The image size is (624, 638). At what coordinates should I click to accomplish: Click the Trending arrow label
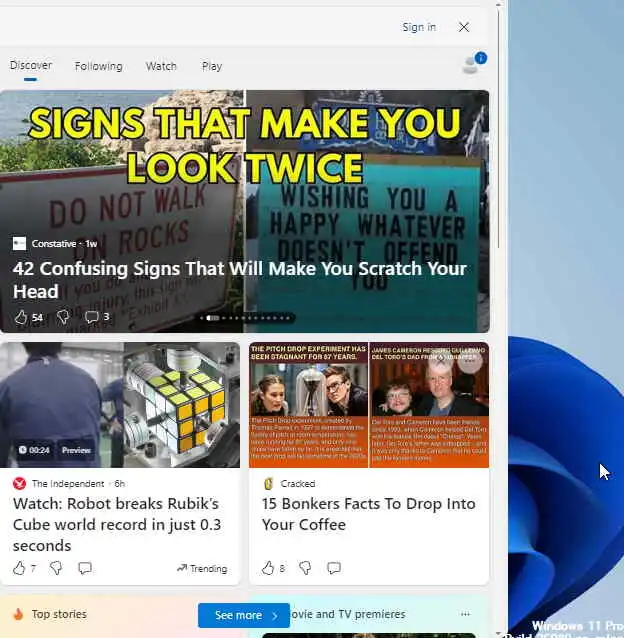click(202, 568)
